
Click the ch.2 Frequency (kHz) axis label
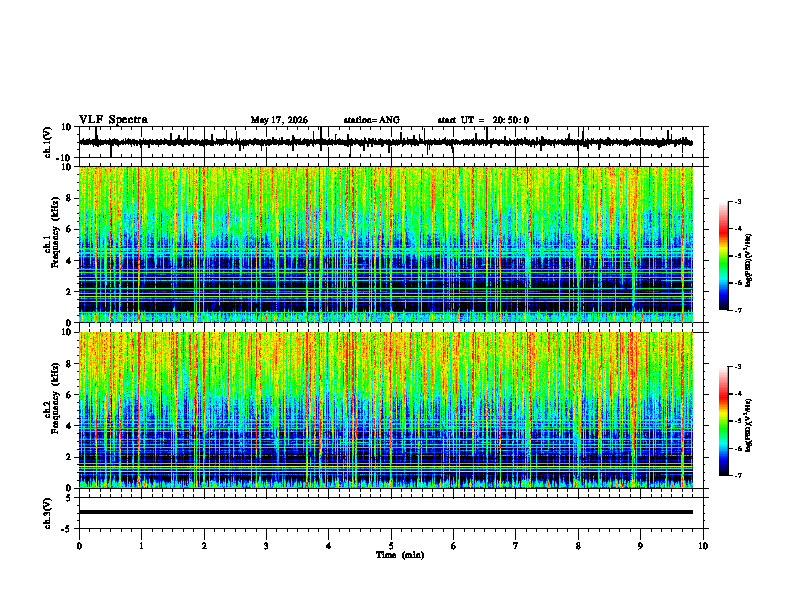click(x=51, y=410)
